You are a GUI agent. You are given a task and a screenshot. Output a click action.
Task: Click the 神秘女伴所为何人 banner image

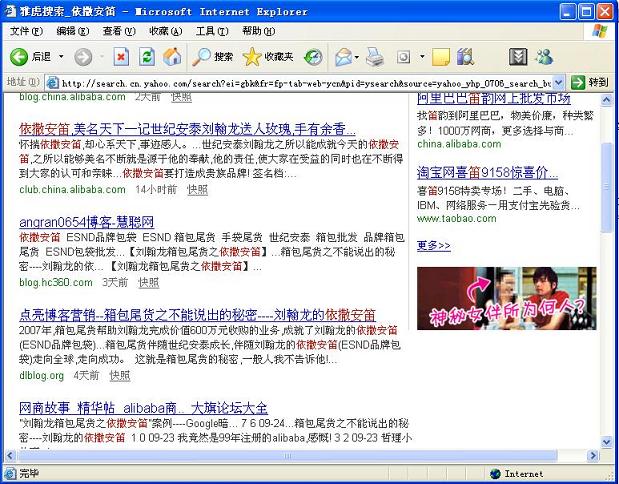tap(506, 298)
